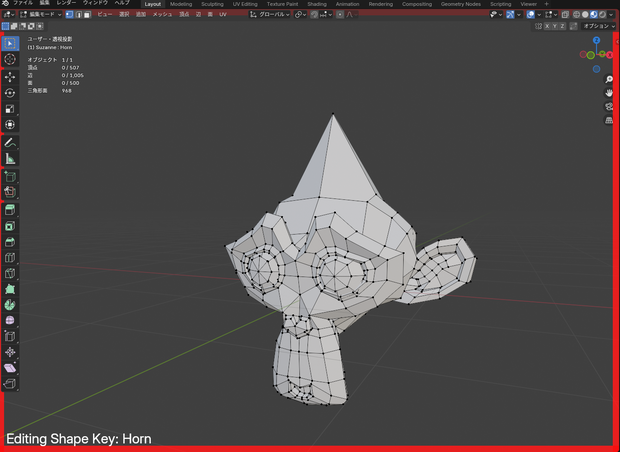The width and height of the screenshot is (620, 452).
Task: Select the Shear tool
Action: (10, 368)
